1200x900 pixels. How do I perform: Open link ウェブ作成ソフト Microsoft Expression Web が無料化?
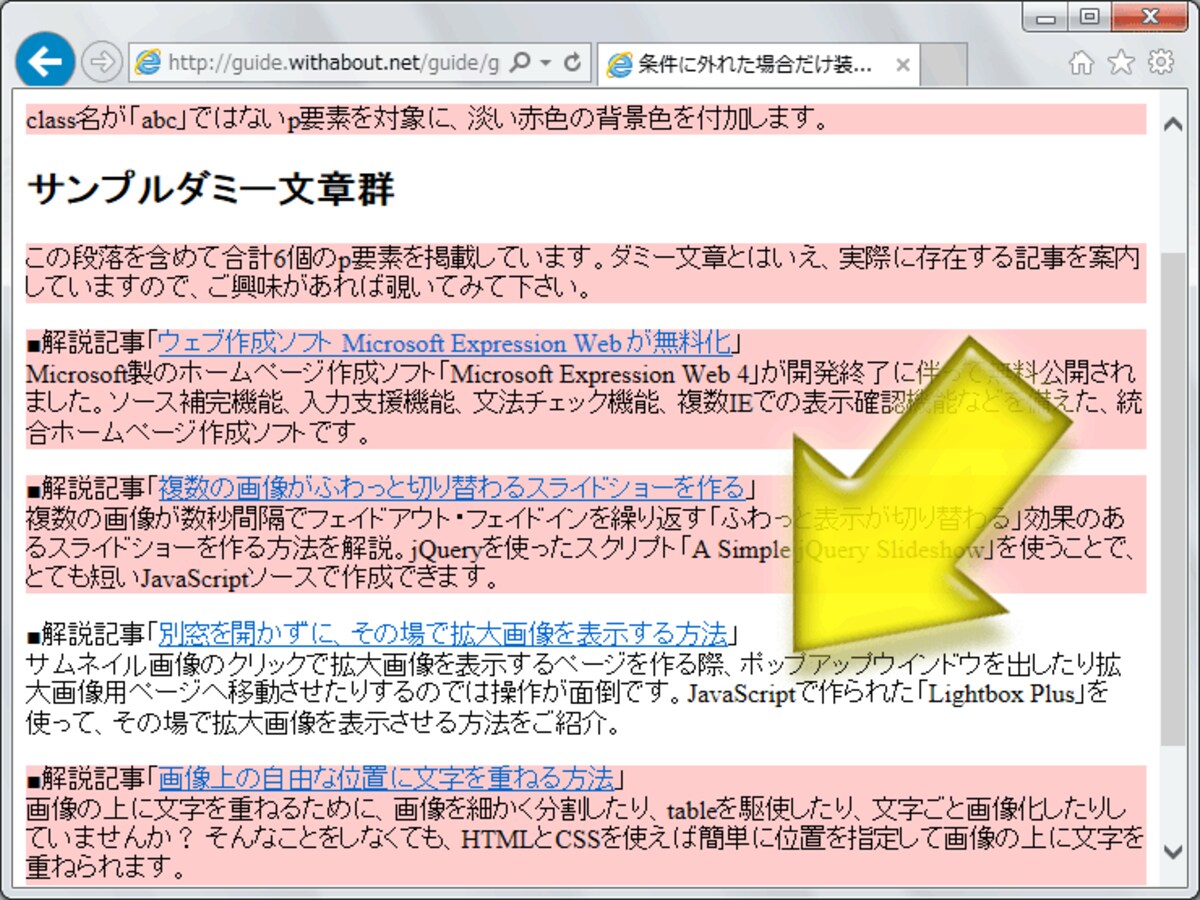tap(445, 344)
